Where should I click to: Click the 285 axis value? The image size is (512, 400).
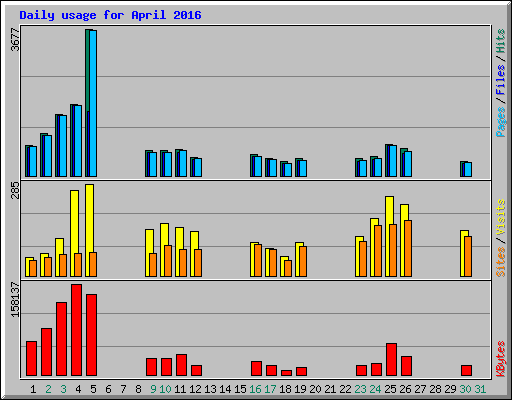coord(15,190)
